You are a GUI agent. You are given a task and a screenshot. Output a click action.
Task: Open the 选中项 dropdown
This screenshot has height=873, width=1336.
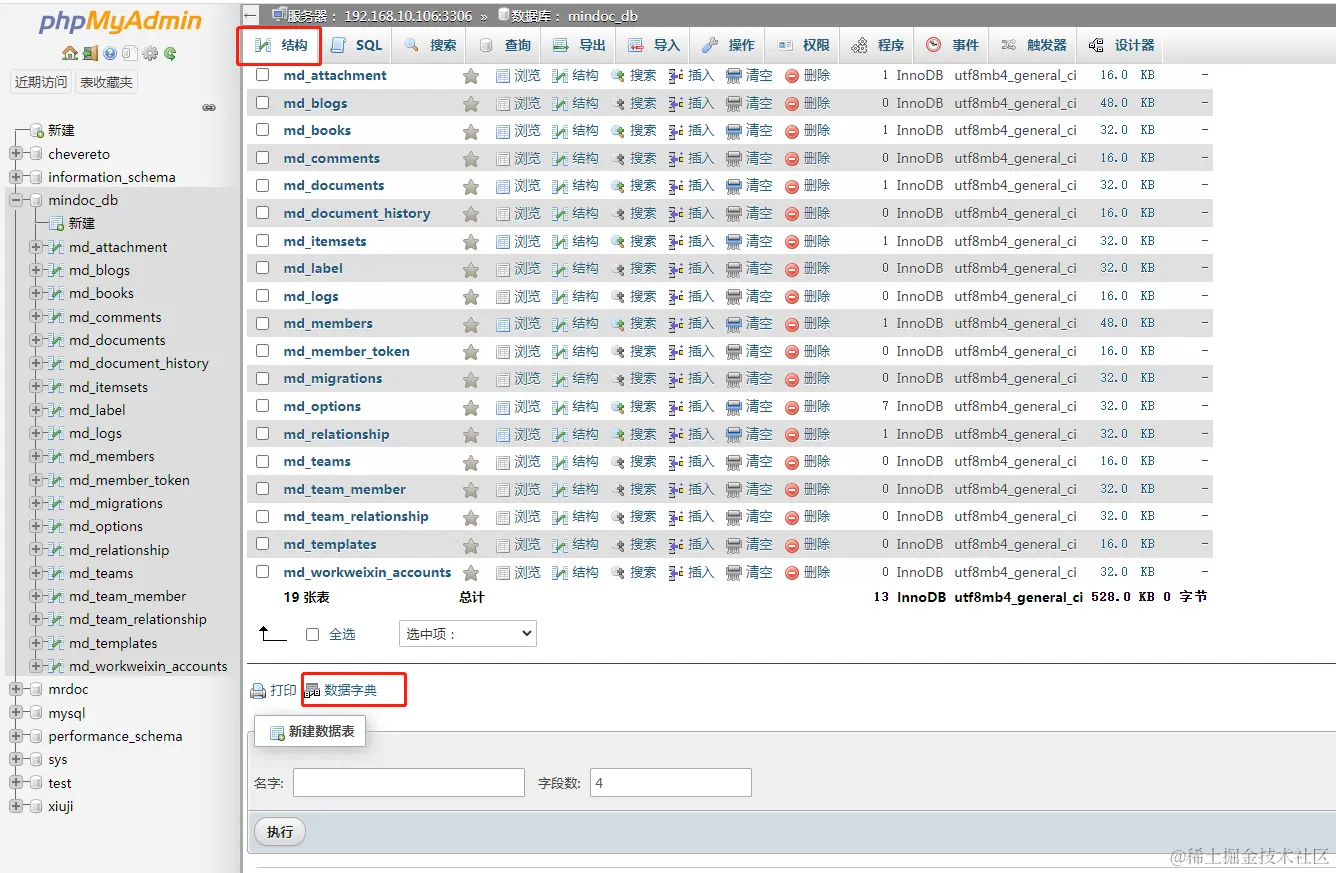pyautogui.click(x=467, y=634)
